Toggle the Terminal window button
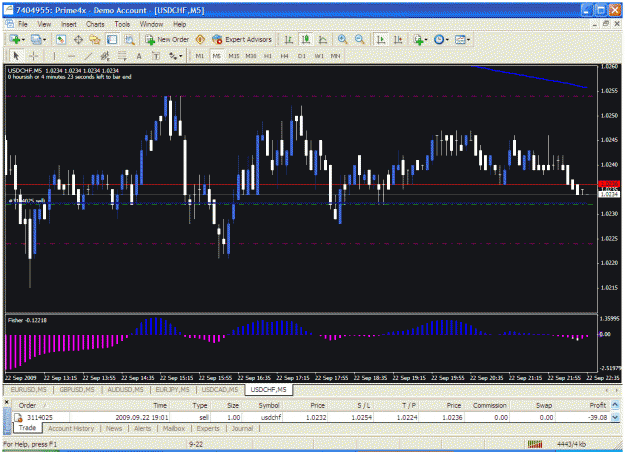625x452 pixels. tap(112, 39)
